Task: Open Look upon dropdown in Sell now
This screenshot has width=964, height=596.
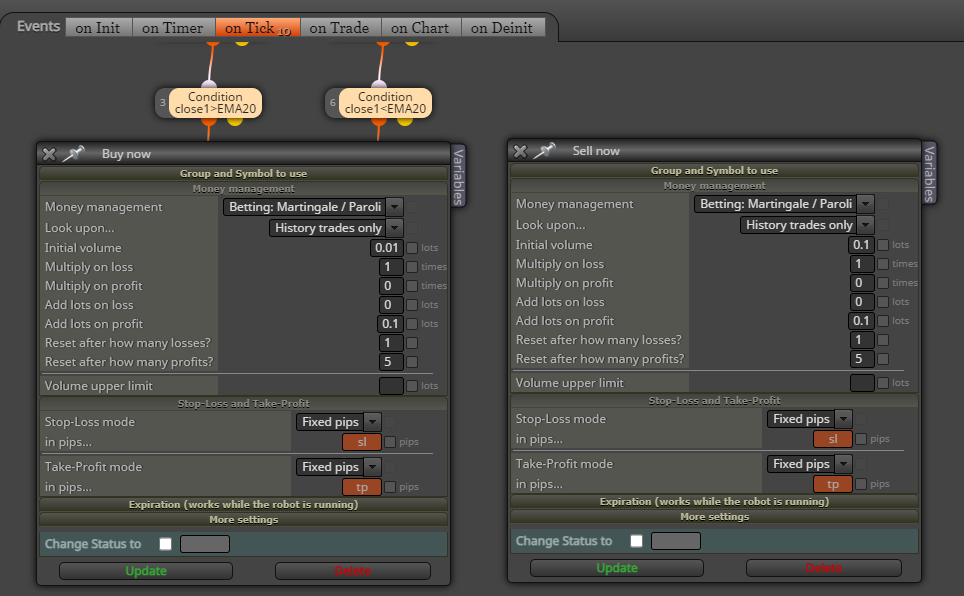Action: 807,224
